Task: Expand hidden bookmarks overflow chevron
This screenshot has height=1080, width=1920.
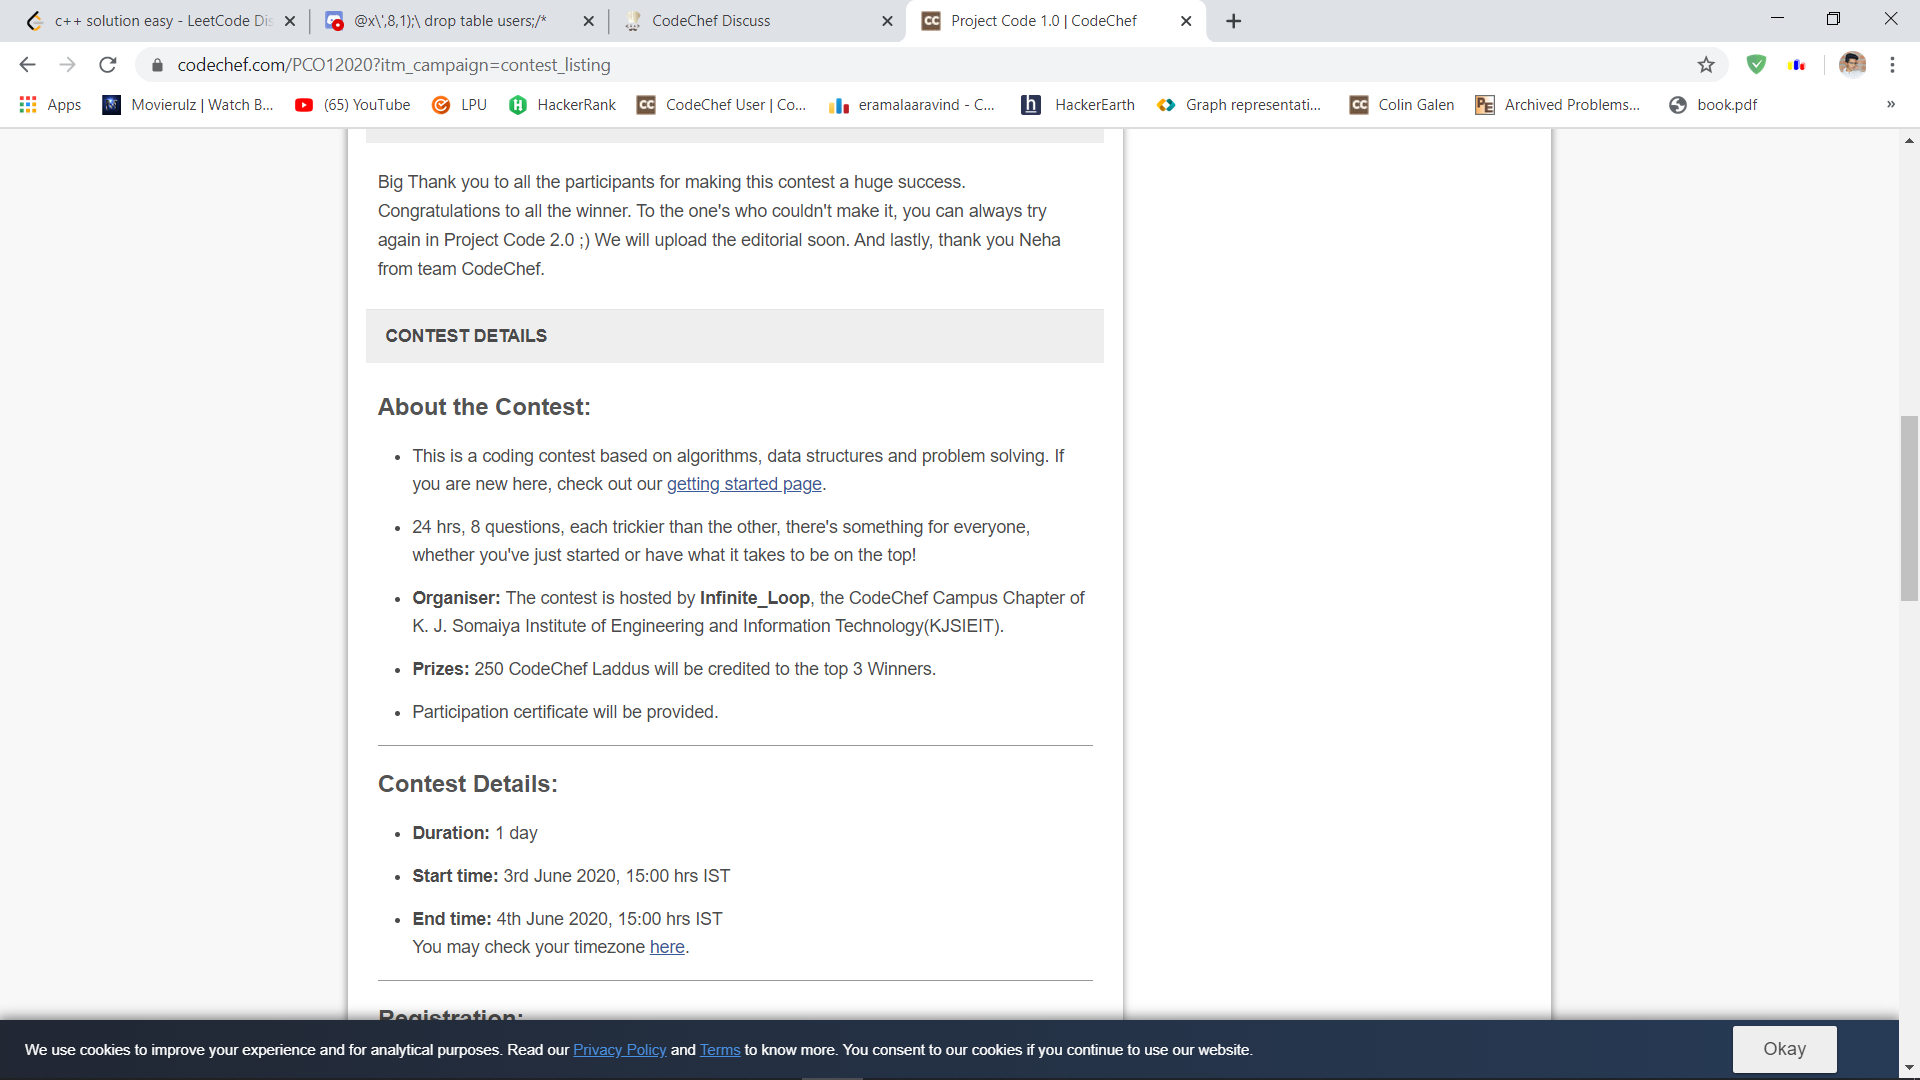Action: [x=1890, y=105]
